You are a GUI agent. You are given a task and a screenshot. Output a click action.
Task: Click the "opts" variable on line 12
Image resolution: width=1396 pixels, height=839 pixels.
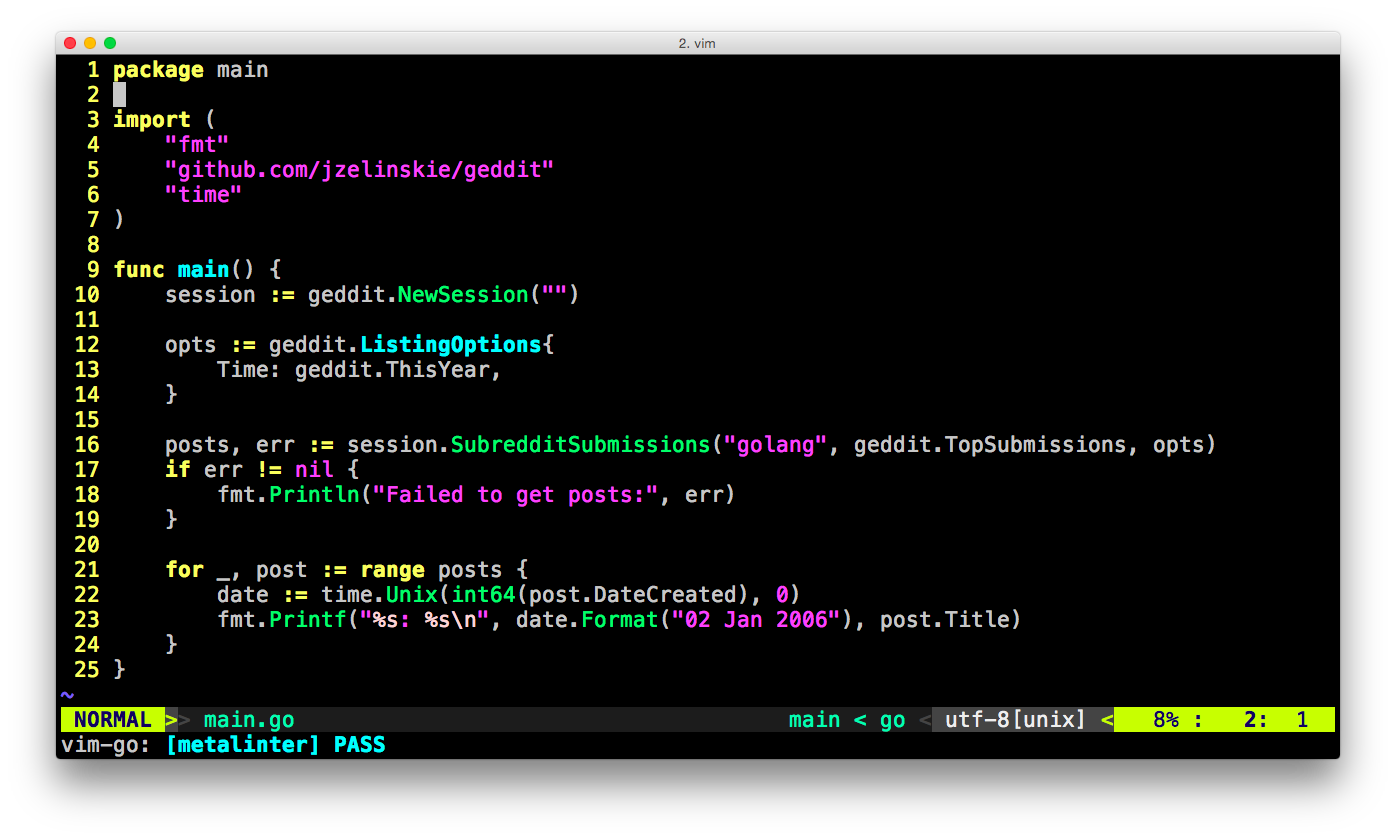point(191,345)
